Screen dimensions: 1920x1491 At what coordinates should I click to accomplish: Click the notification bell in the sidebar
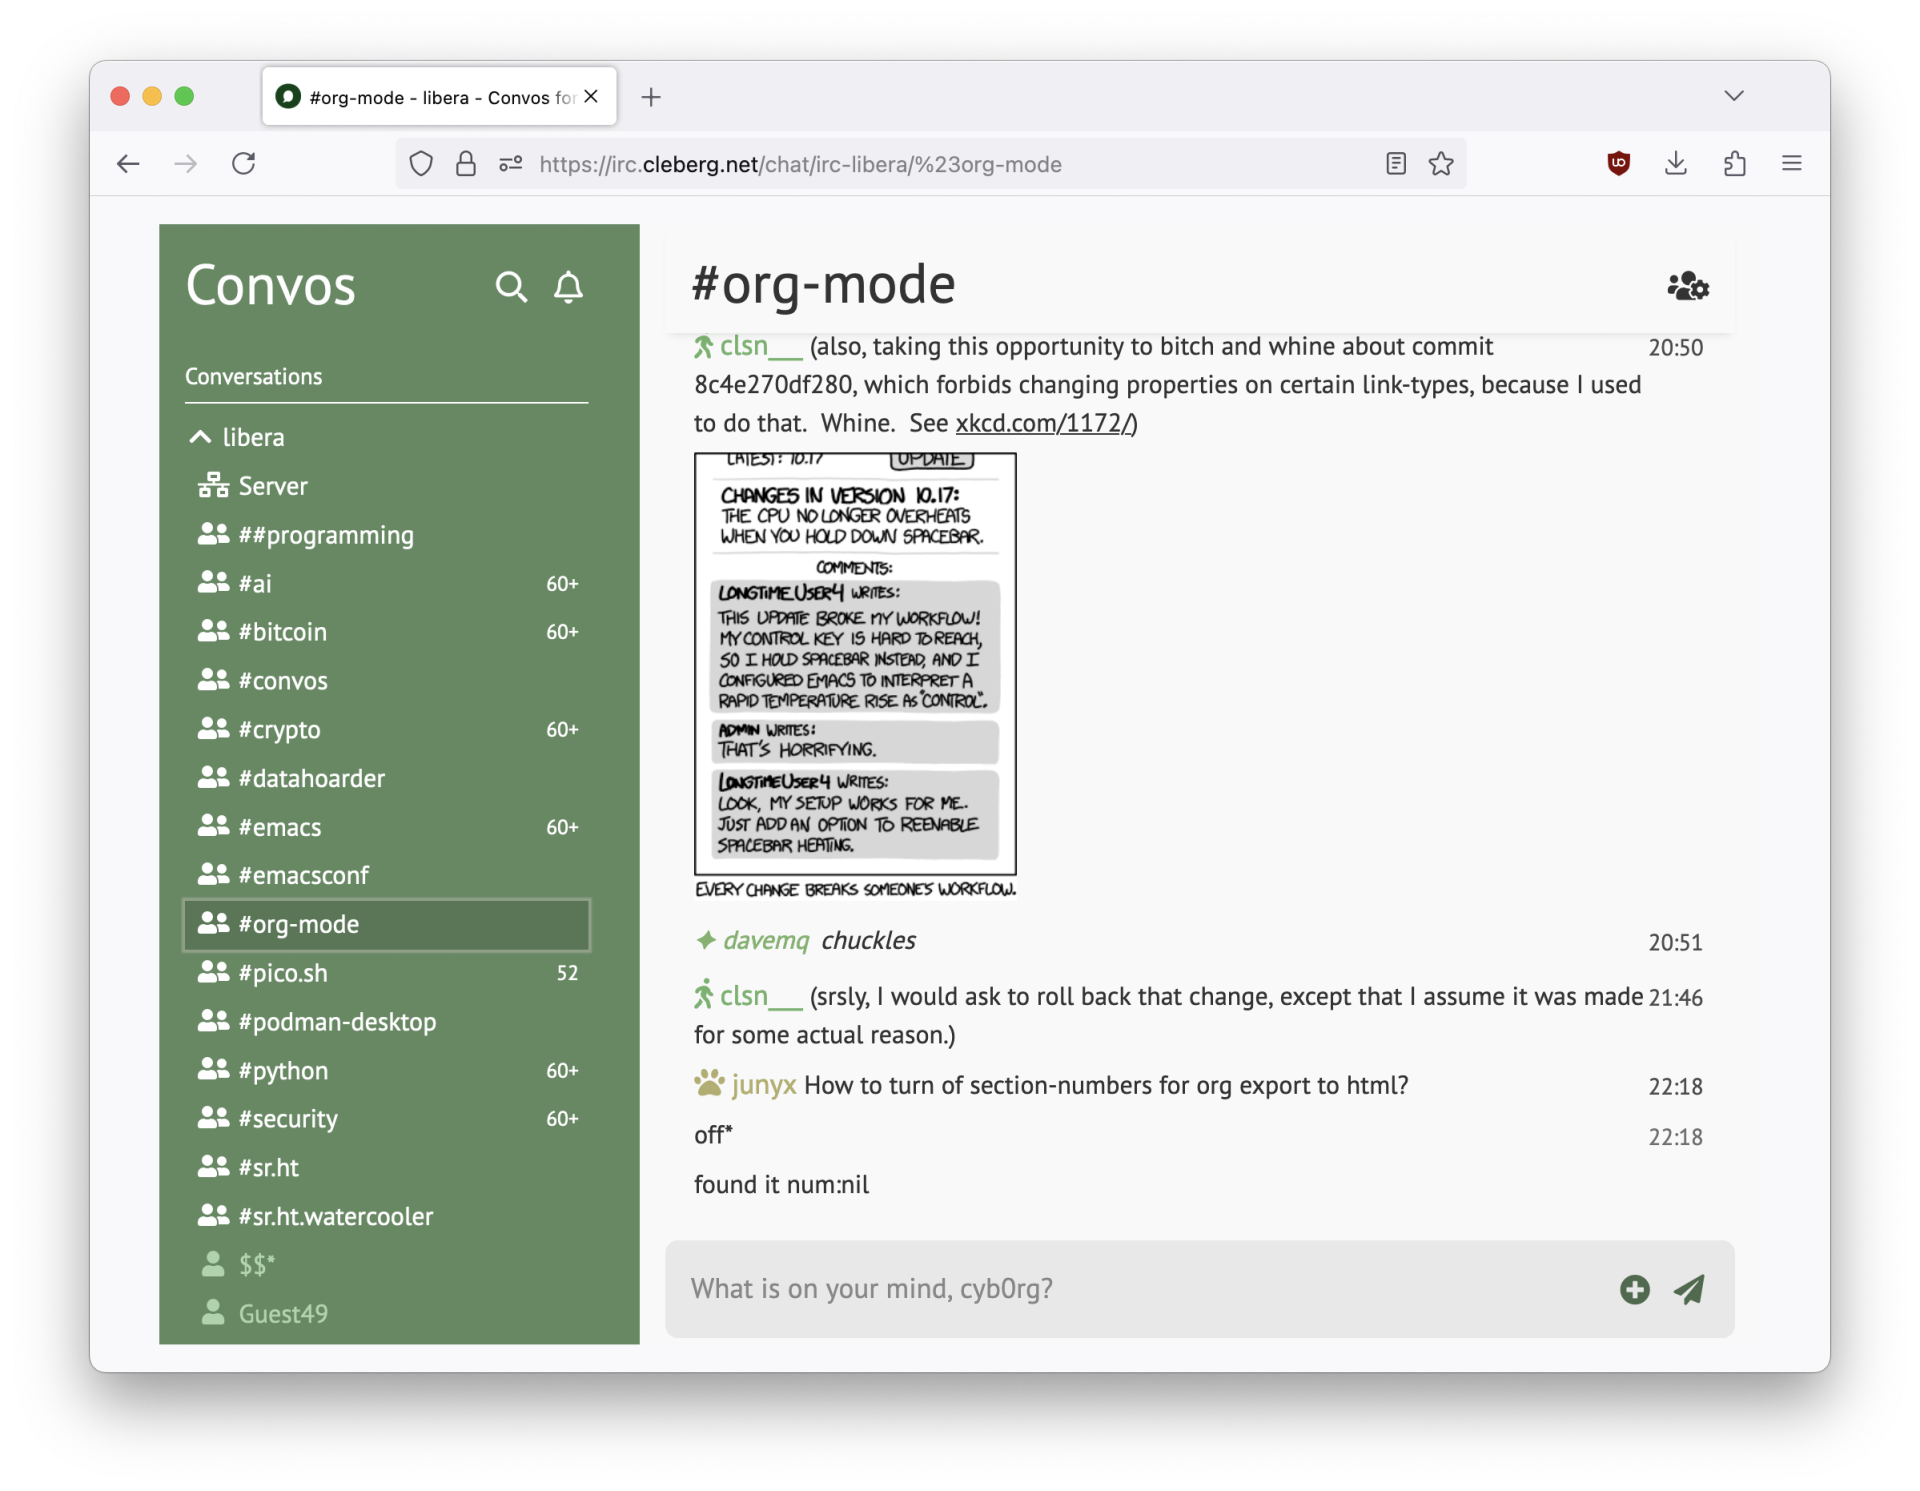coord(567,288)
